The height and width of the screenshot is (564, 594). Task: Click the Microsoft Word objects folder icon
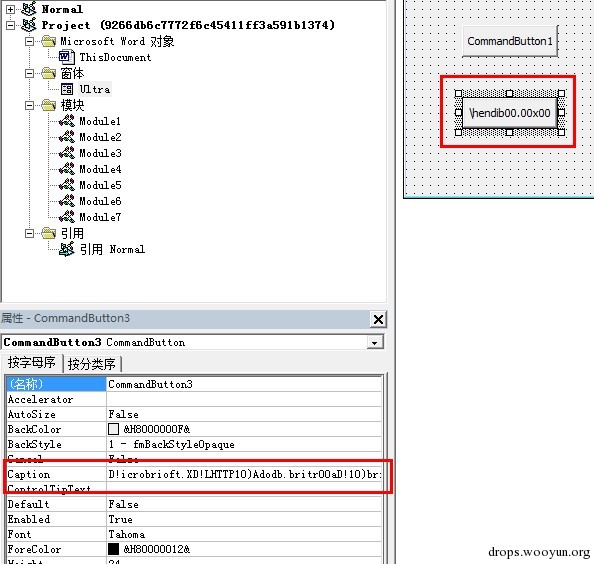pyautogui.click(x=48, y=41)
